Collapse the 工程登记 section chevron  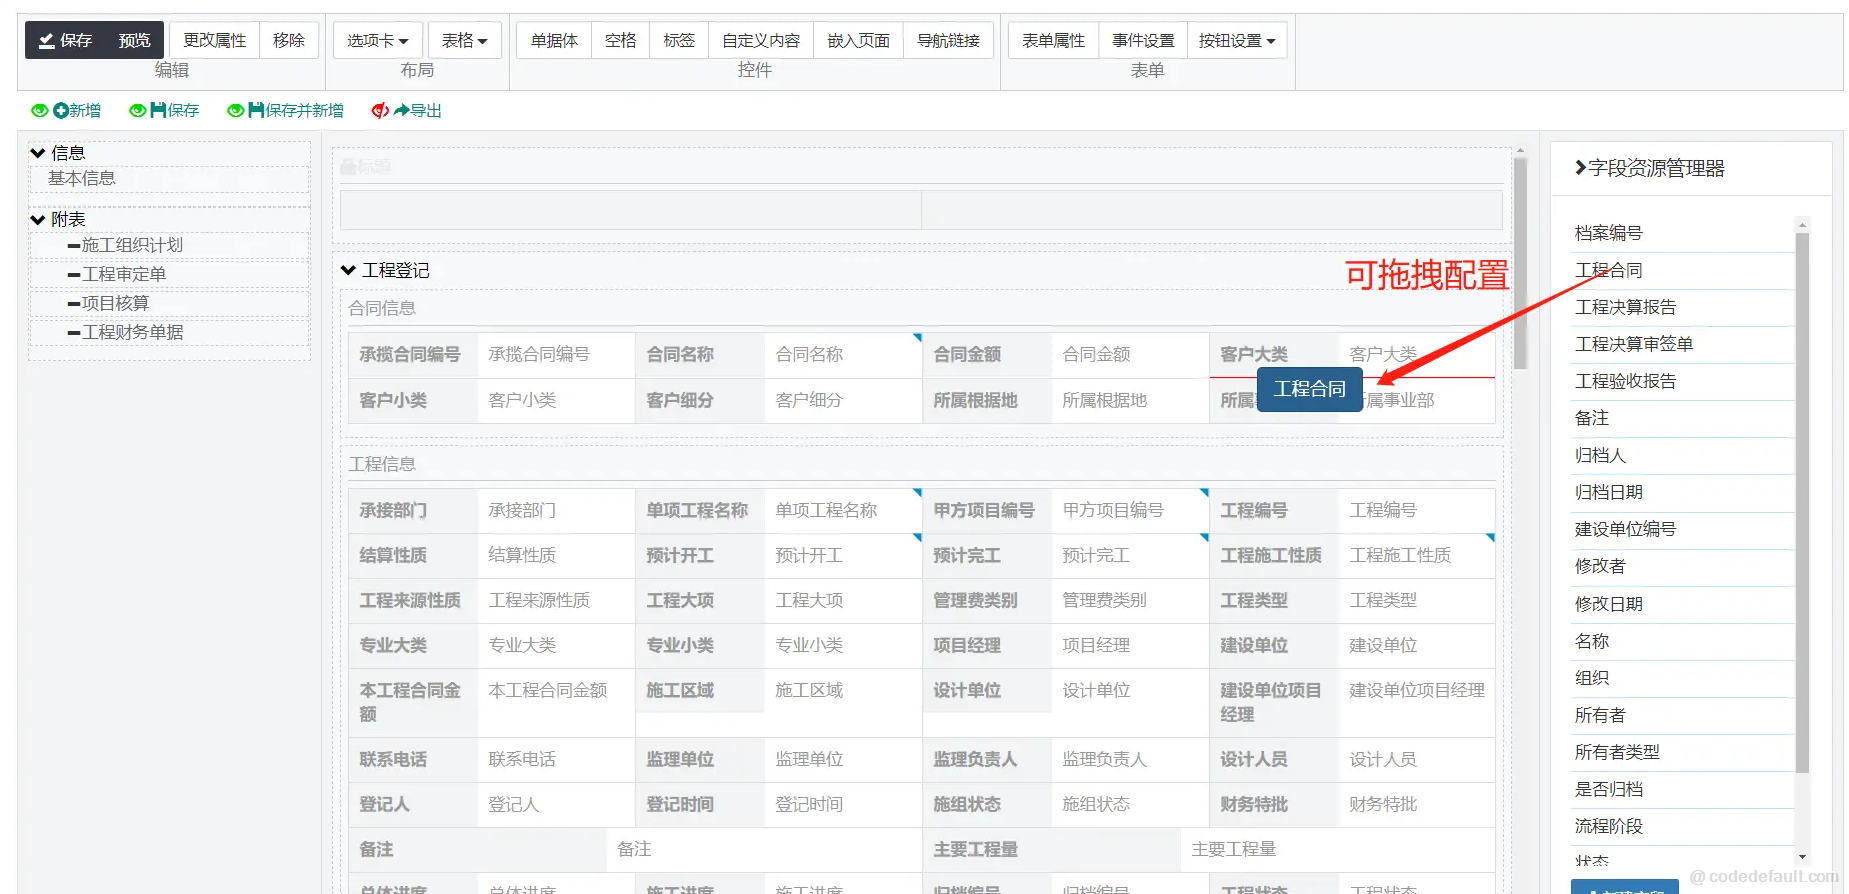pos(348,270)
